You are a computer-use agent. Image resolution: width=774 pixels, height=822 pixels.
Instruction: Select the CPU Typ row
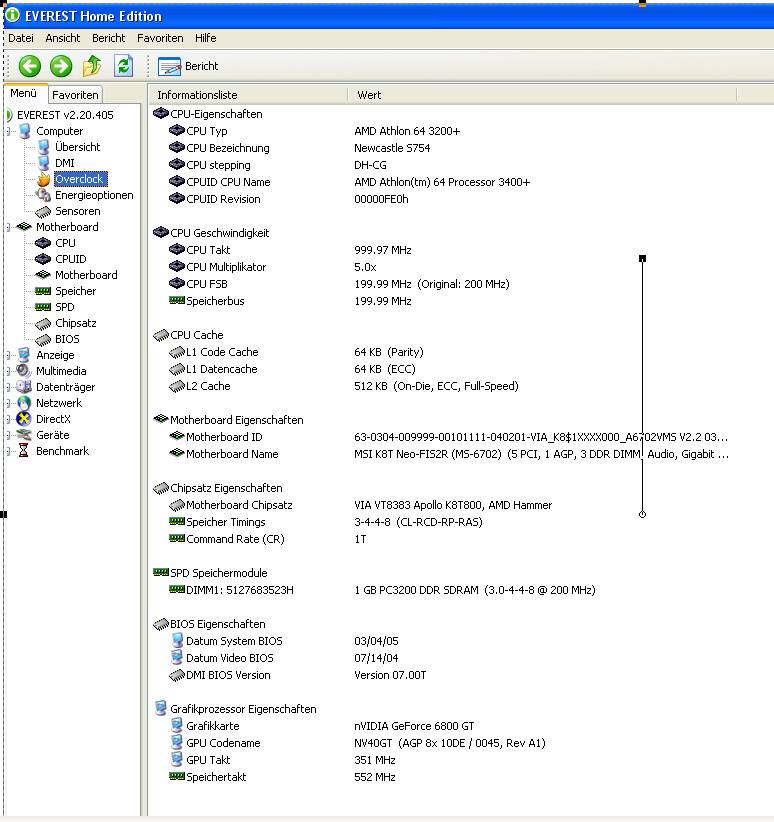tap(315, 131)
